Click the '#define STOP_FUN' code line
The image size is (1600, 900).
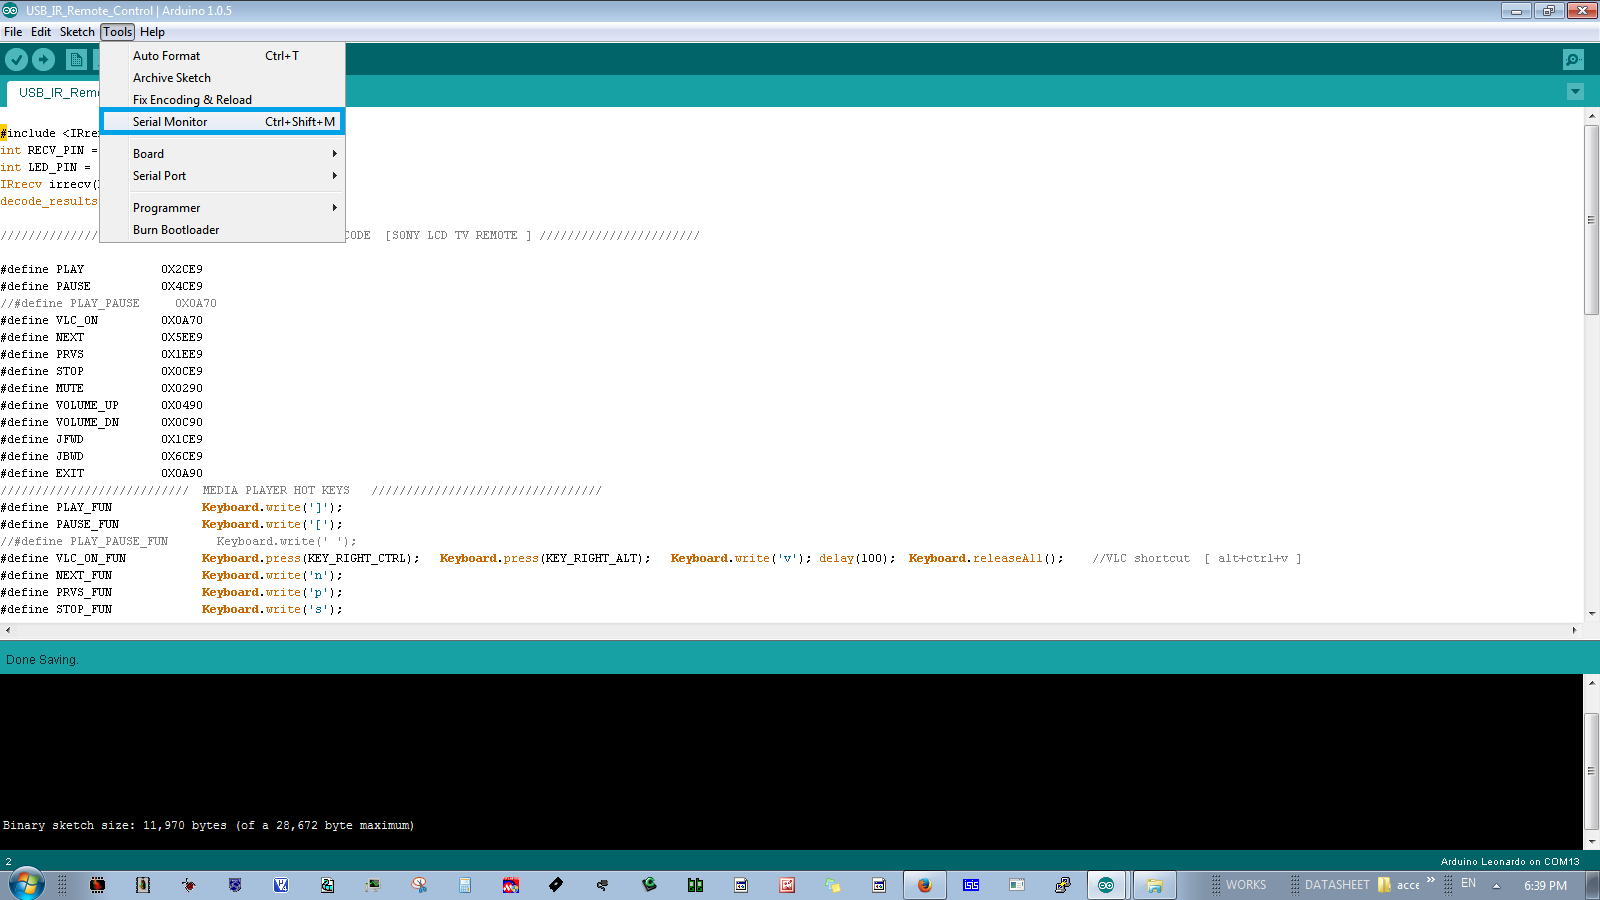(x=171, y=610)
